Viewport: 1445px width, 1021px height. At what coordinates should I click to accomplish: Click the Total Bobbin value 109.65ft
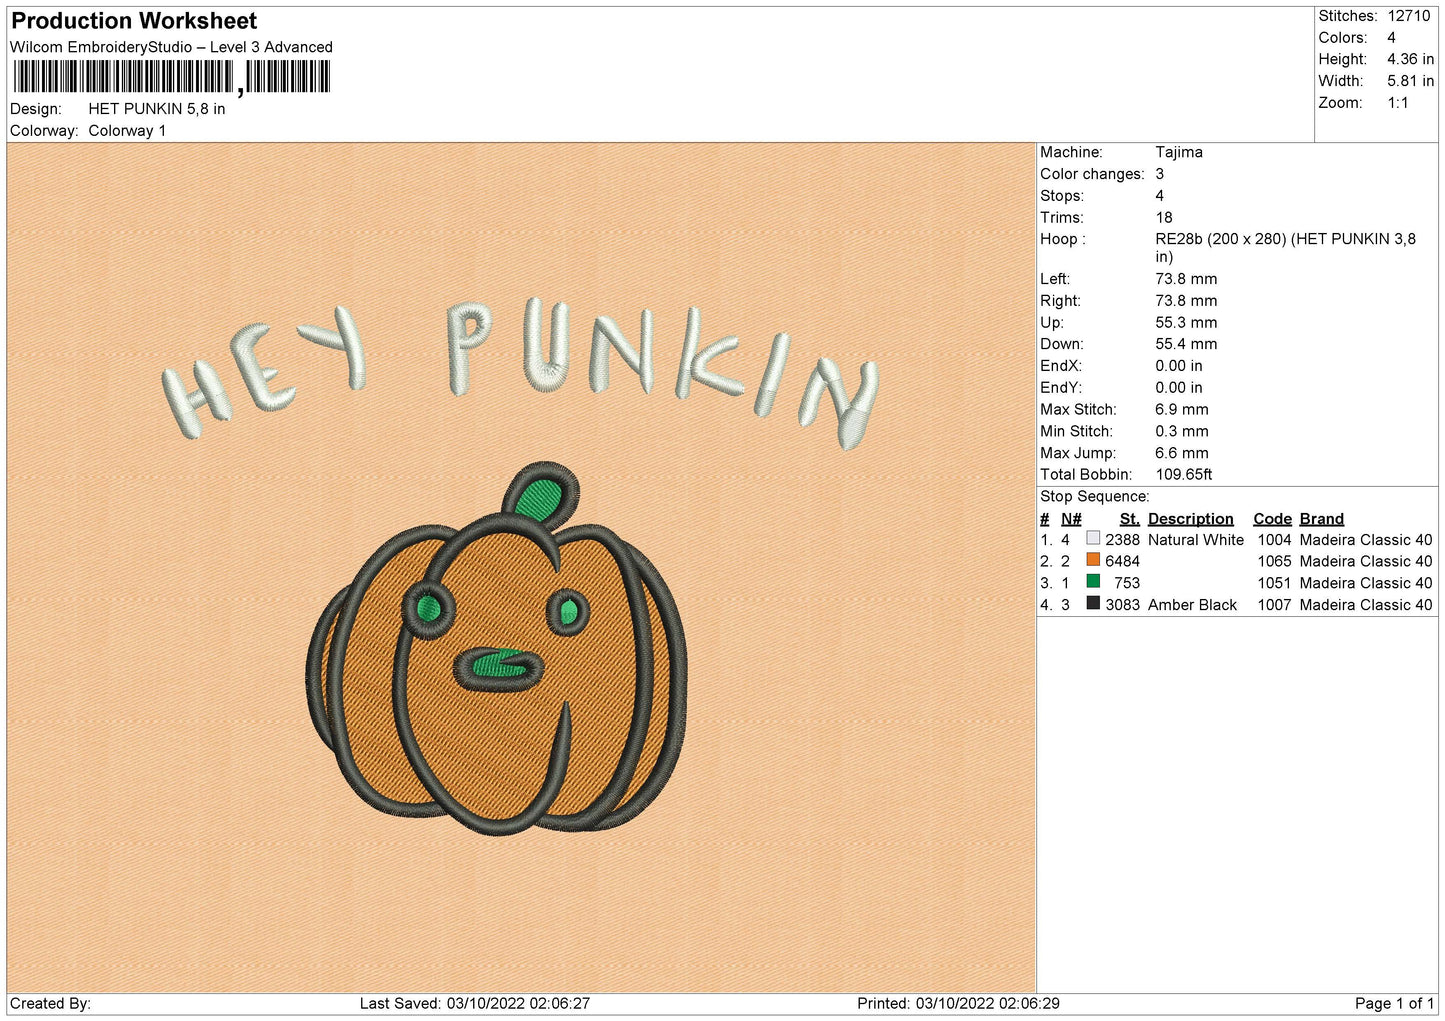point(1184,475)
